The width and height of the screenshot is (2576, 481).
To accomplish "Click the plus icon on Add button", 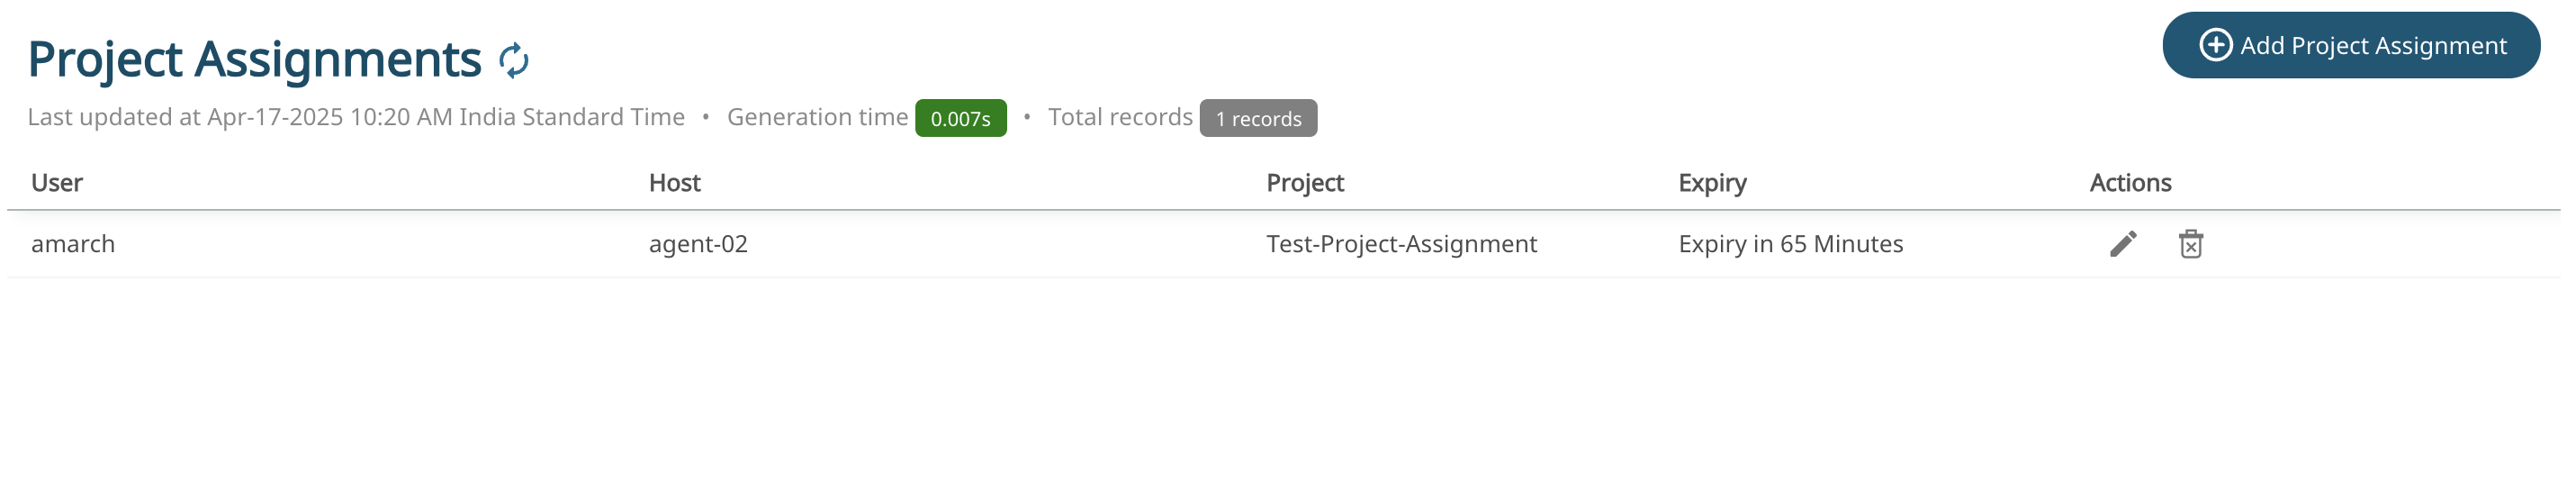I will click(2215, 45).
